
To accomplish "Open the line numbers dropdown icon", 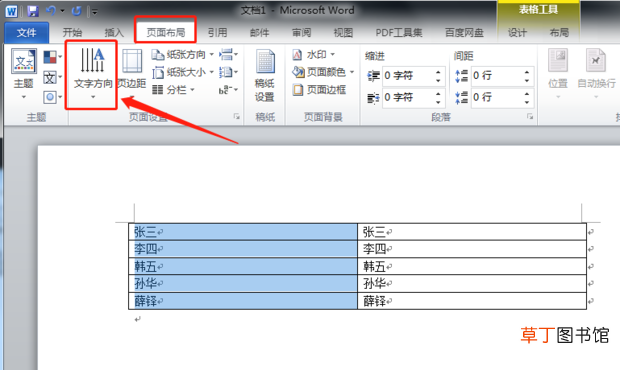I will click(228, 72).
